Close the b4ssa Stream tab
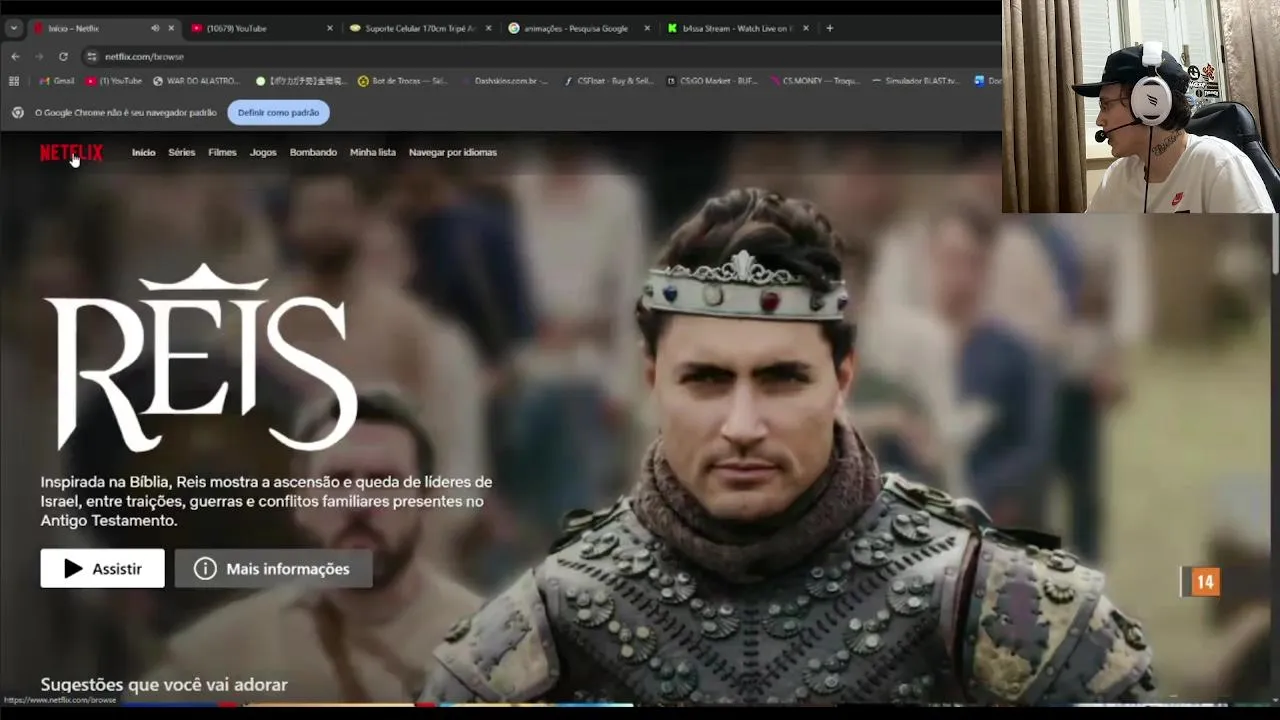Image resolution: width=1280 pixels, height=720 pixels. tap(806, 28)
